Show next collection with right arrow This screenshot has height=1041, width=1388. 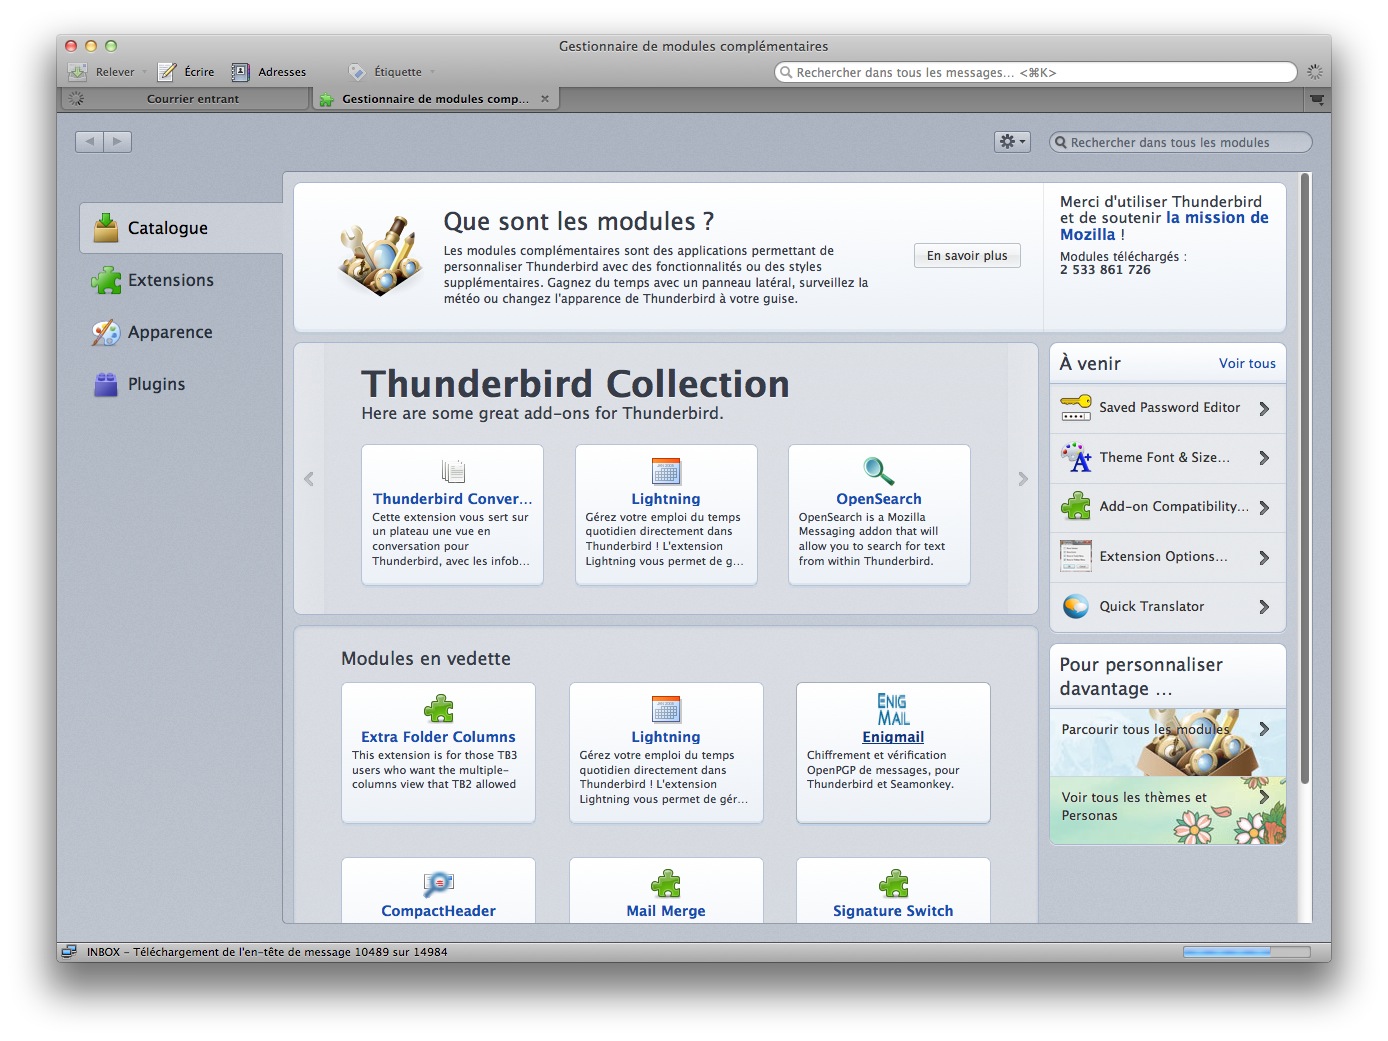point(1023,479)
